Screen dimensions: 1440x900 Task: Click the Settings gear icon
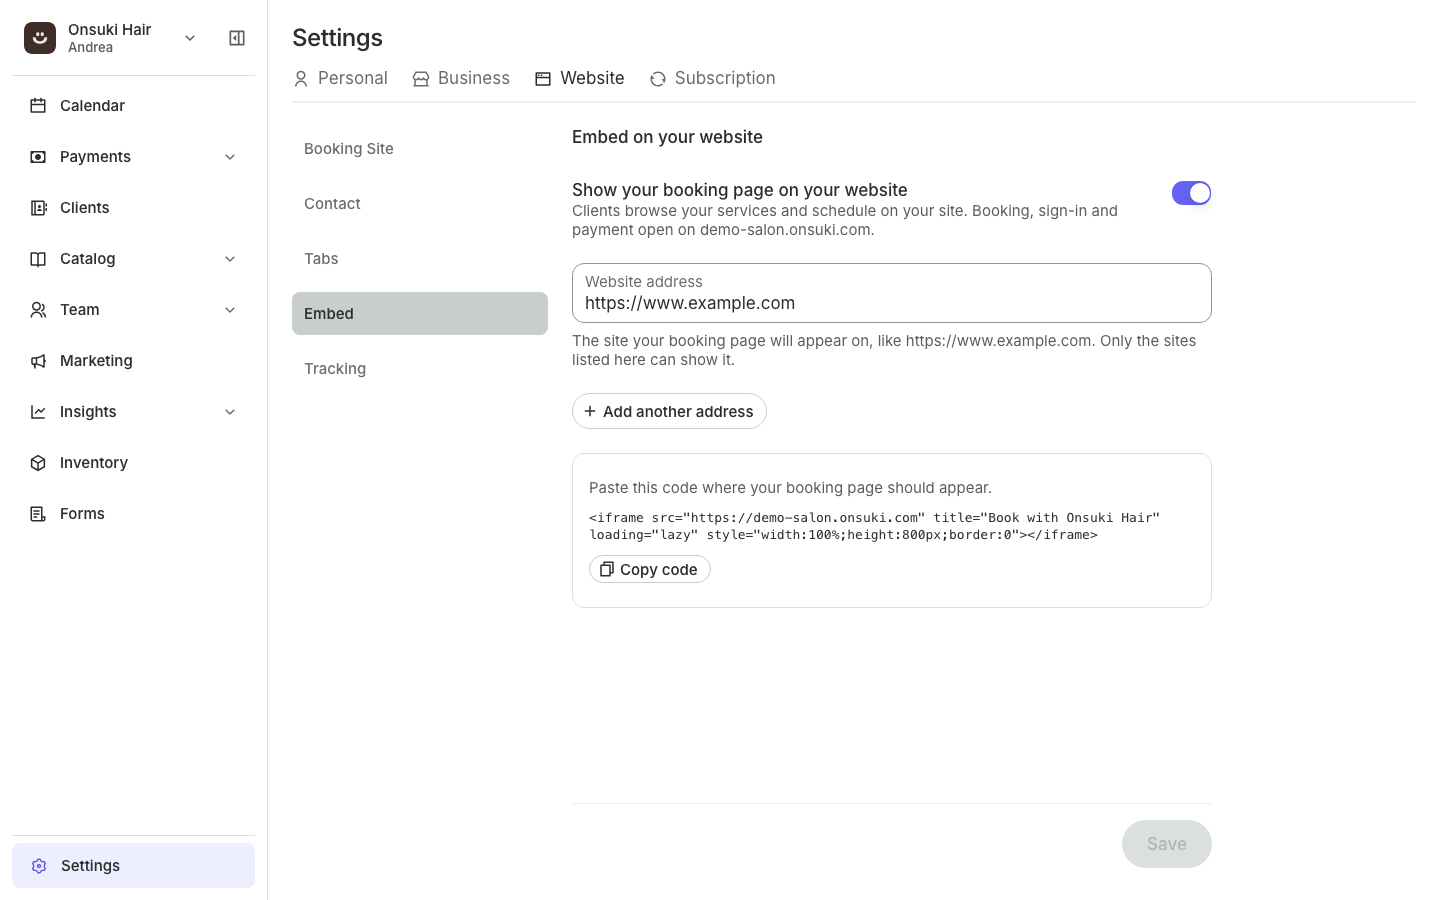pyautogui.click(x=39, y=866)
